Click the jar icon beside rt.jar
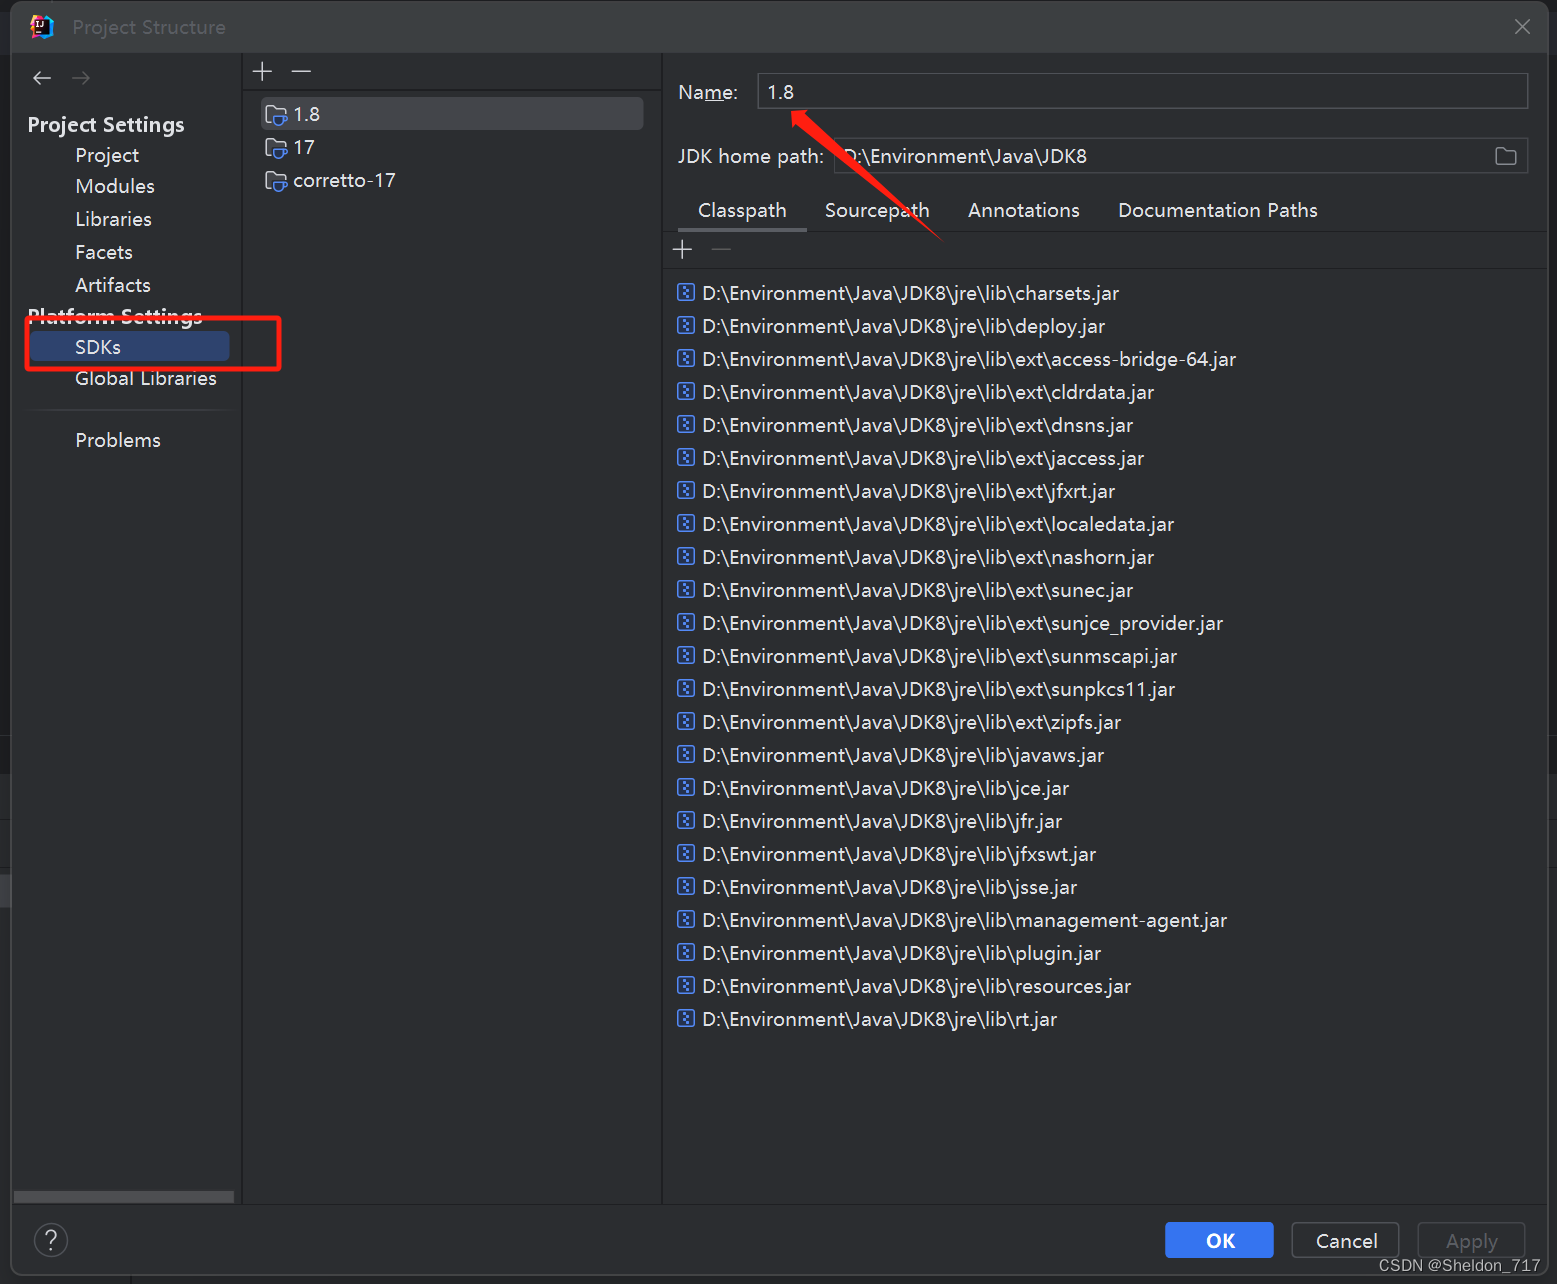The width and height of the screenshot is (1557, 1284). click(686, 1018)
